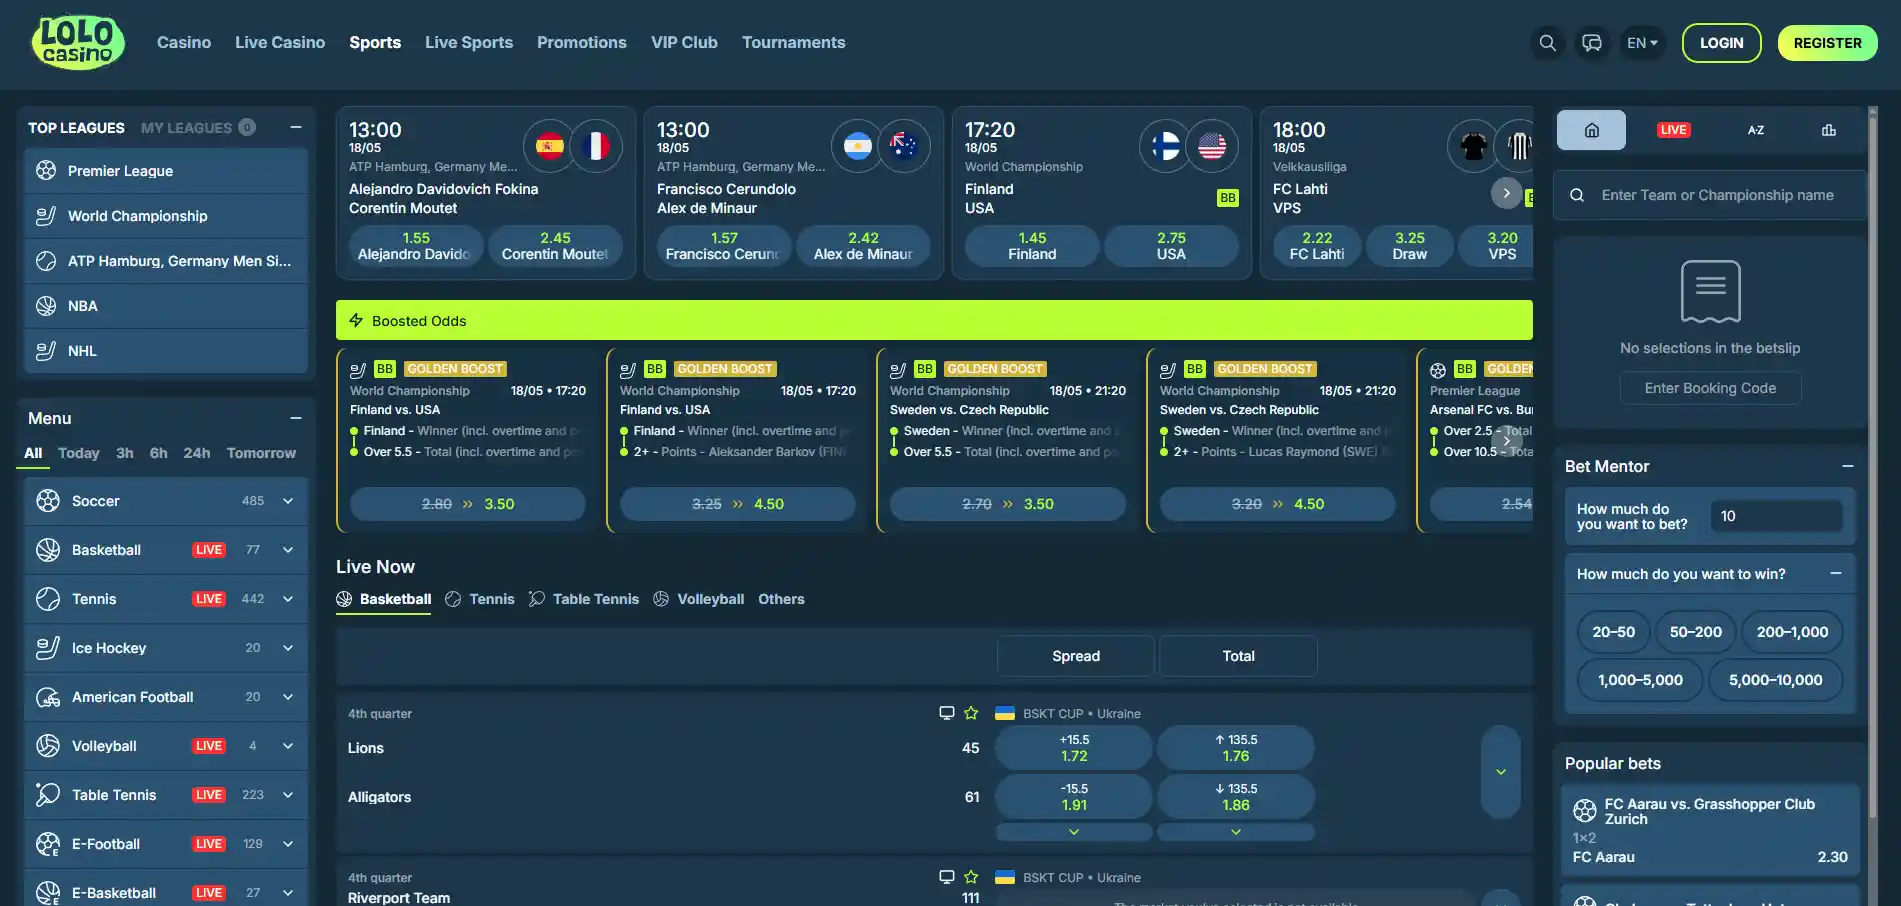
Task: Expand the Soccer category chevron
Action: 288,501
